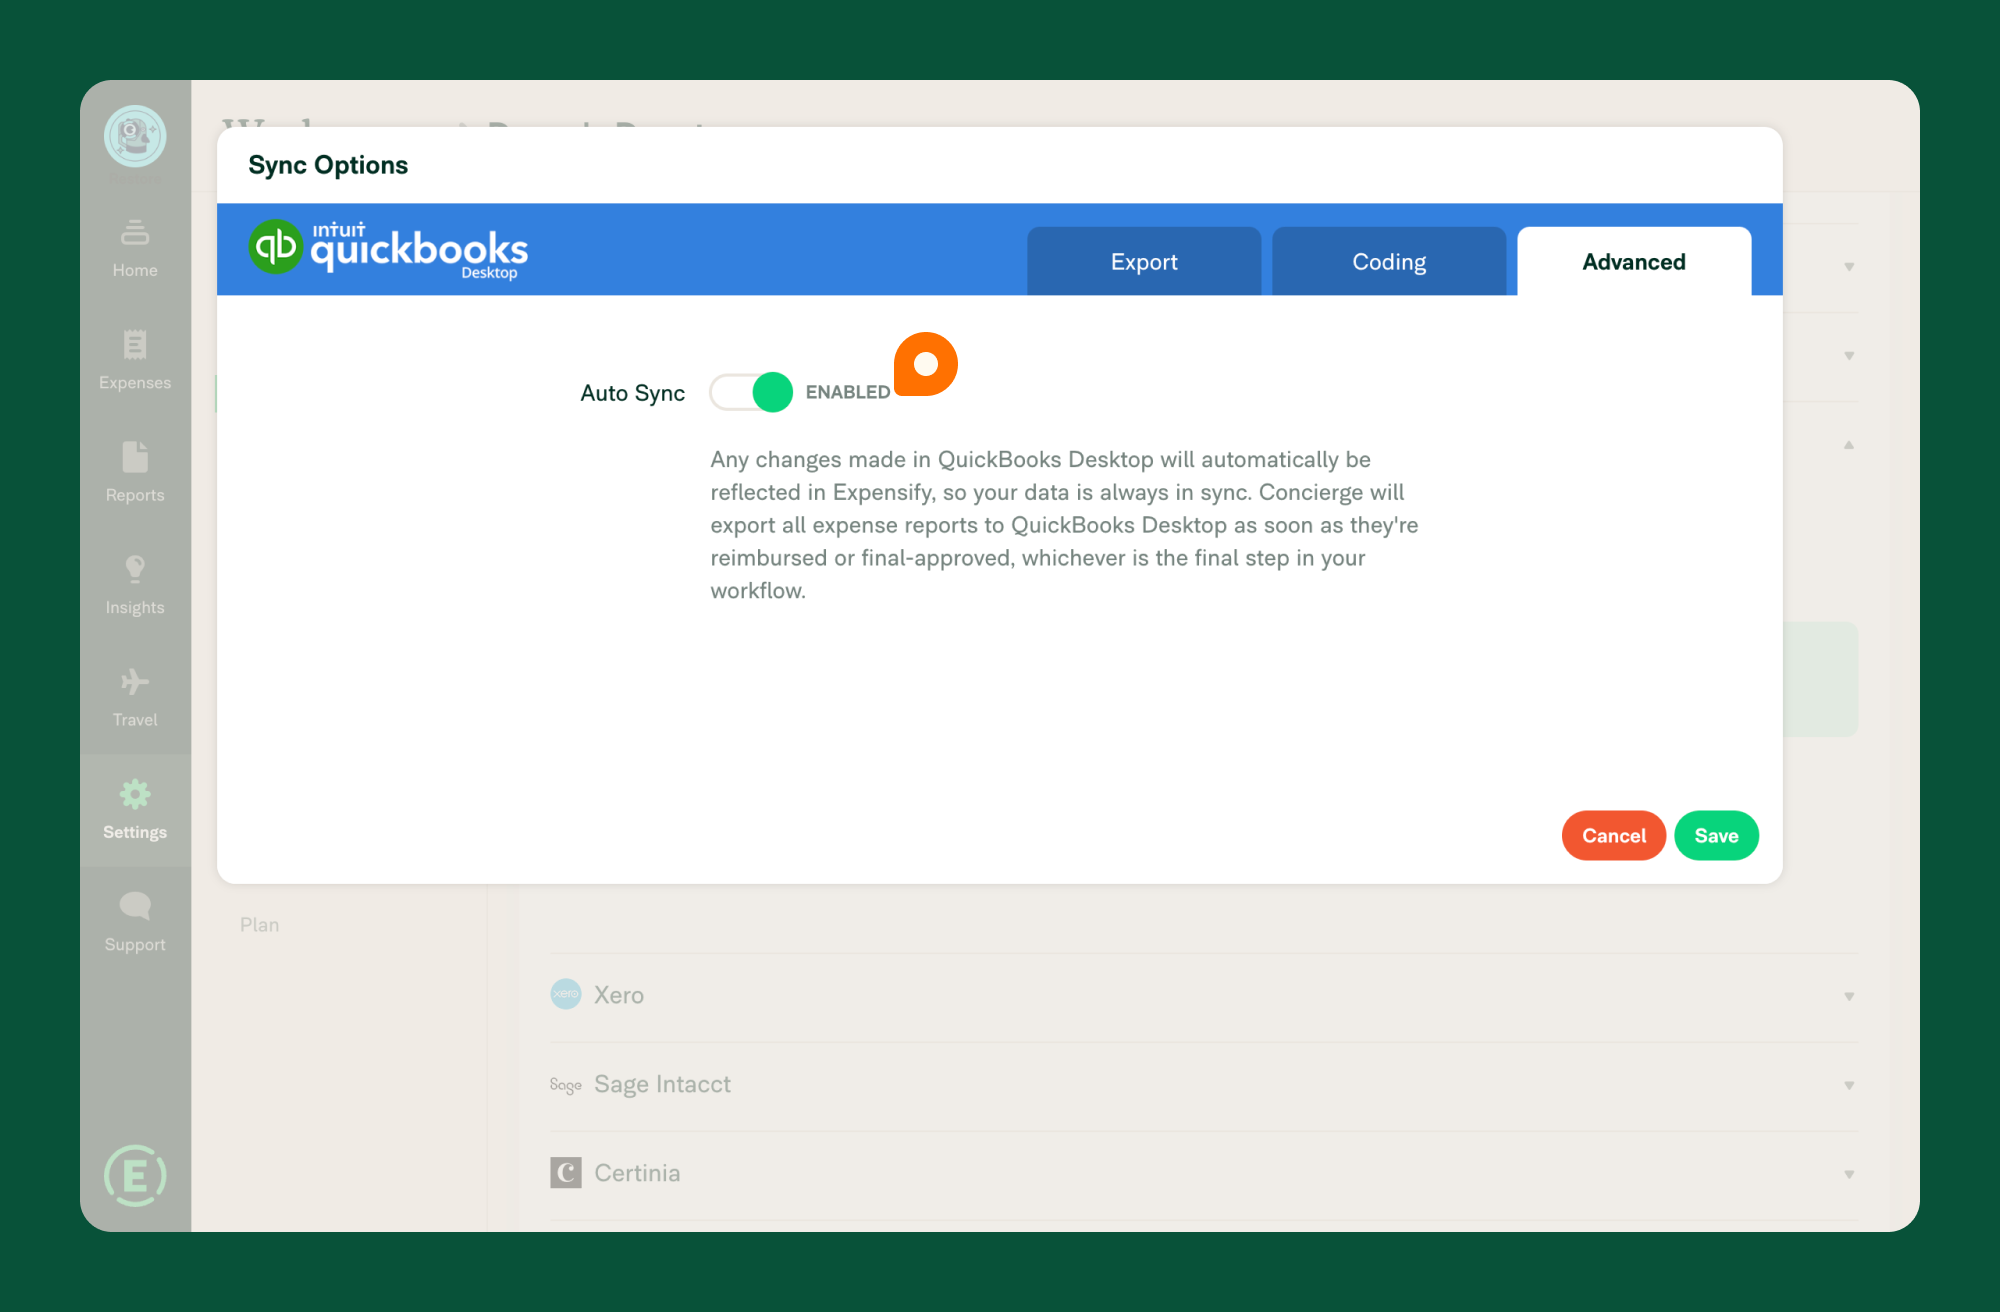Expand the Xero integration dropdown

(1849, 994)
